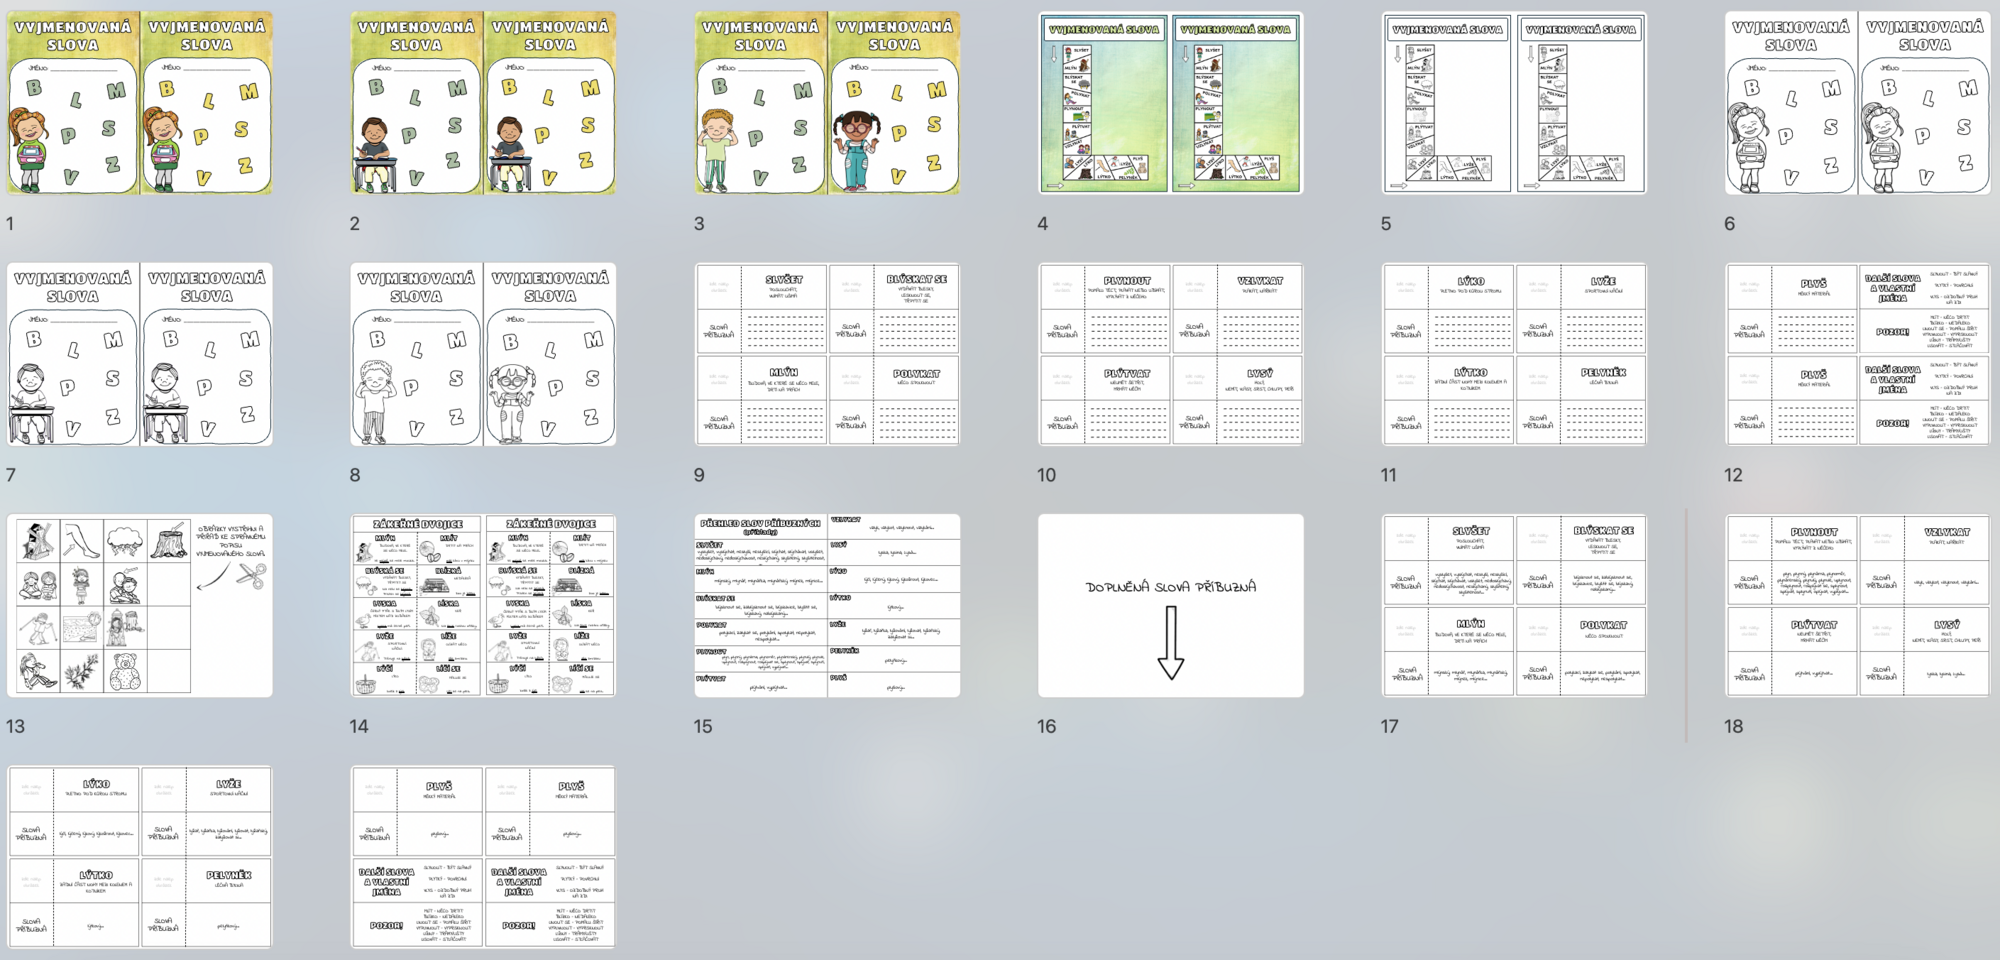Click slide 19 filled-in LÝKO worksheet
Image resolution: width=2000 pixels, height=960 pixels.
point(140,856)
